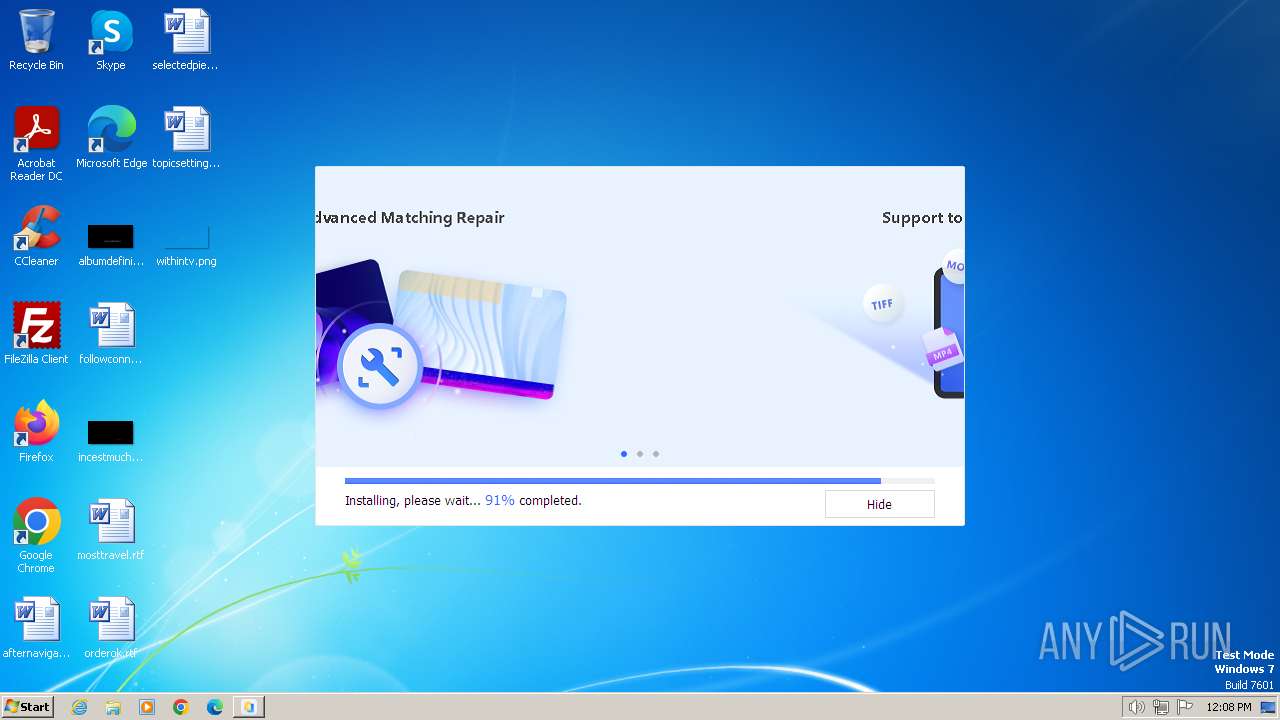Click the network tray icon
Viewport: 1280px width, 720px height.
coord(1161,707)
